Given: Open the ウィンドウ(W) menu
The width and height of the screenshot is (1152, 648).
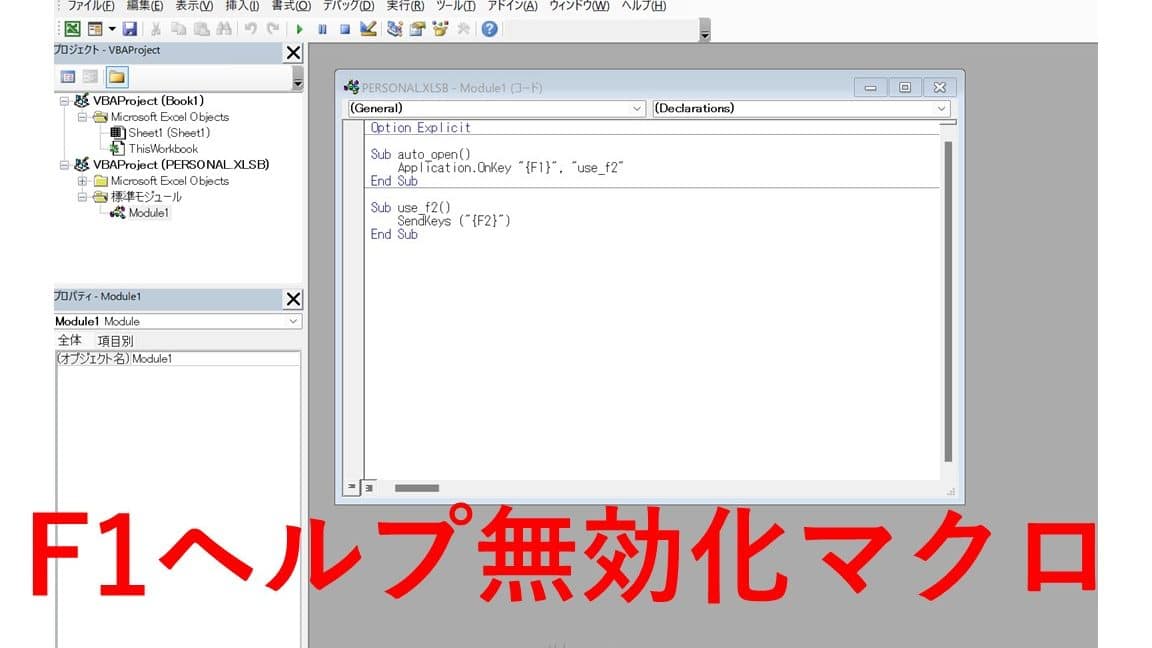Looking at the screenshot, I should pos(579,6).
